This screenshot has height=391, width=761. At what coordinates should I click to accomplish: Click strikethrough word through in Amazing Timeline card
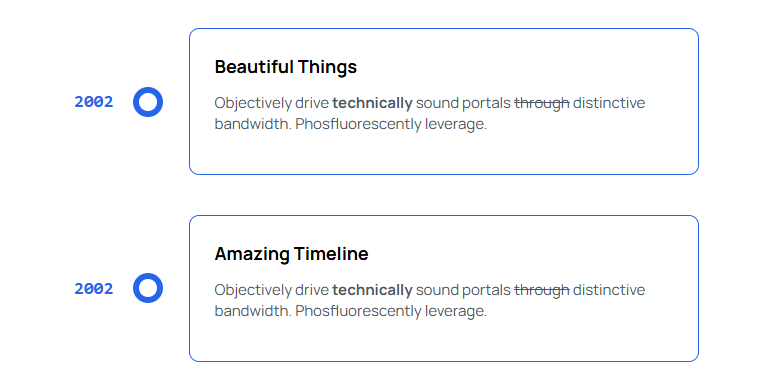point(542,290)
